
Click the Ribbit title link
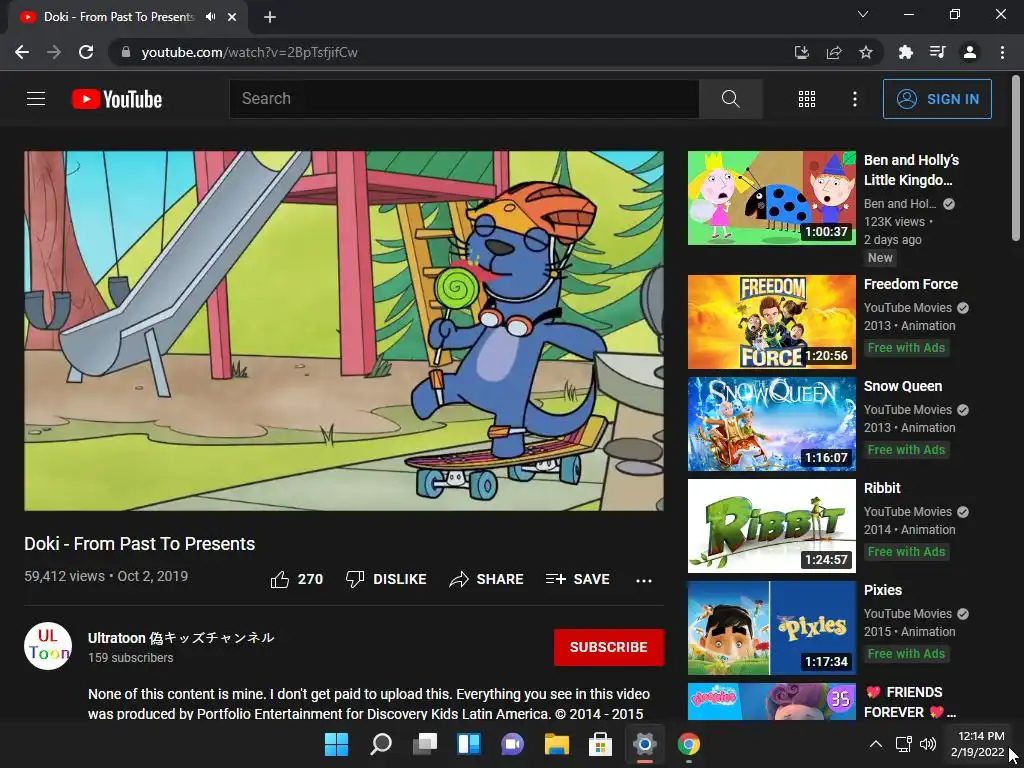(882, 488)
